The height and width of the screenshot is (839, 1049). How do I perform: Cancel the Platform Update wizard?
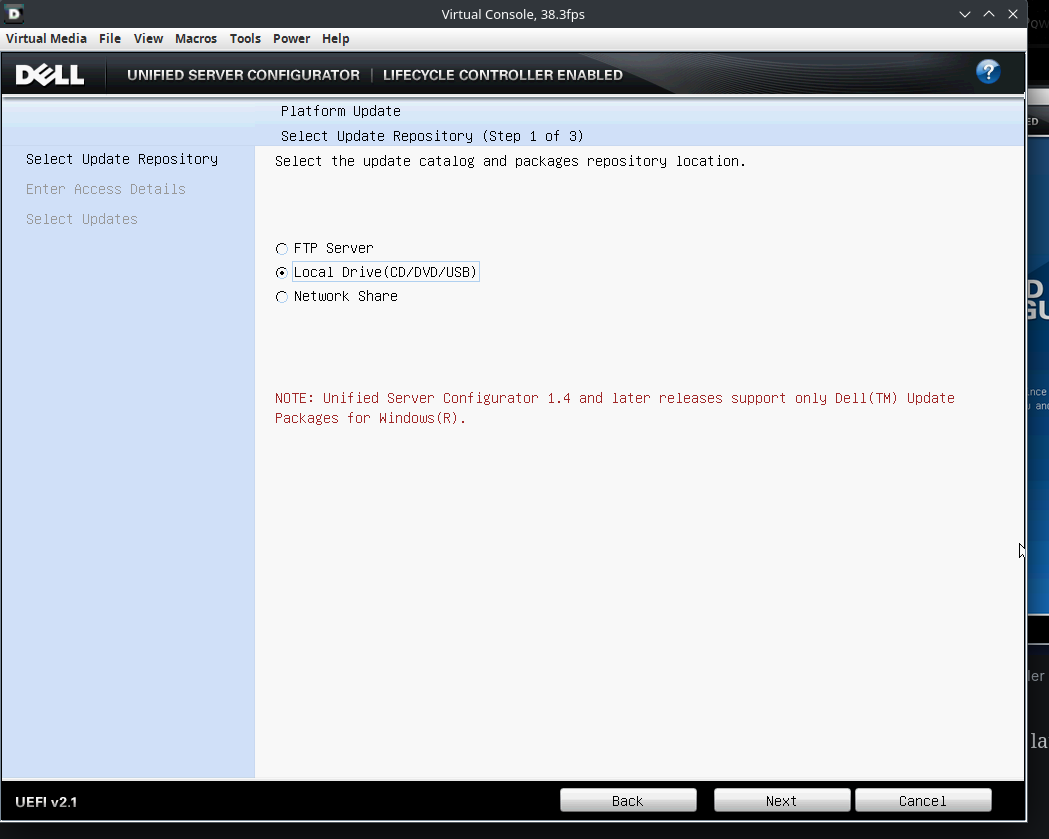922,800
